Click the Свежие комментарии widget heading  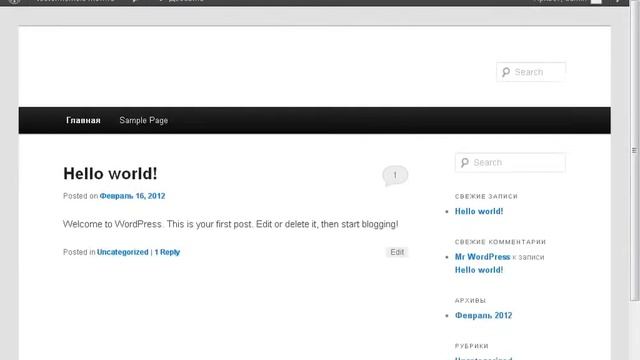click(x=500, y=242)
